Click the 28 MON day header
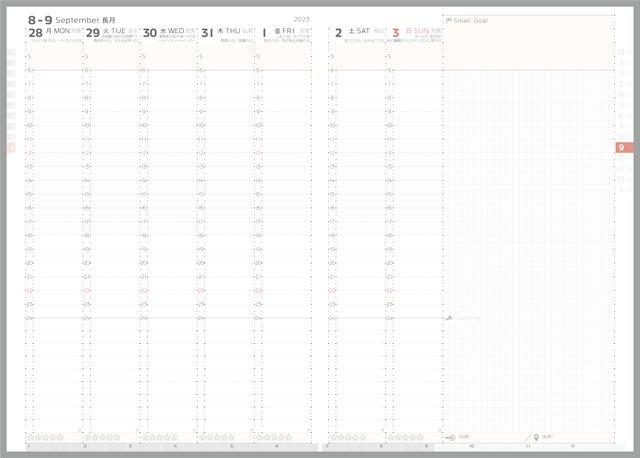640x458 pixels. pyautogui.click(x=50, y=32)
